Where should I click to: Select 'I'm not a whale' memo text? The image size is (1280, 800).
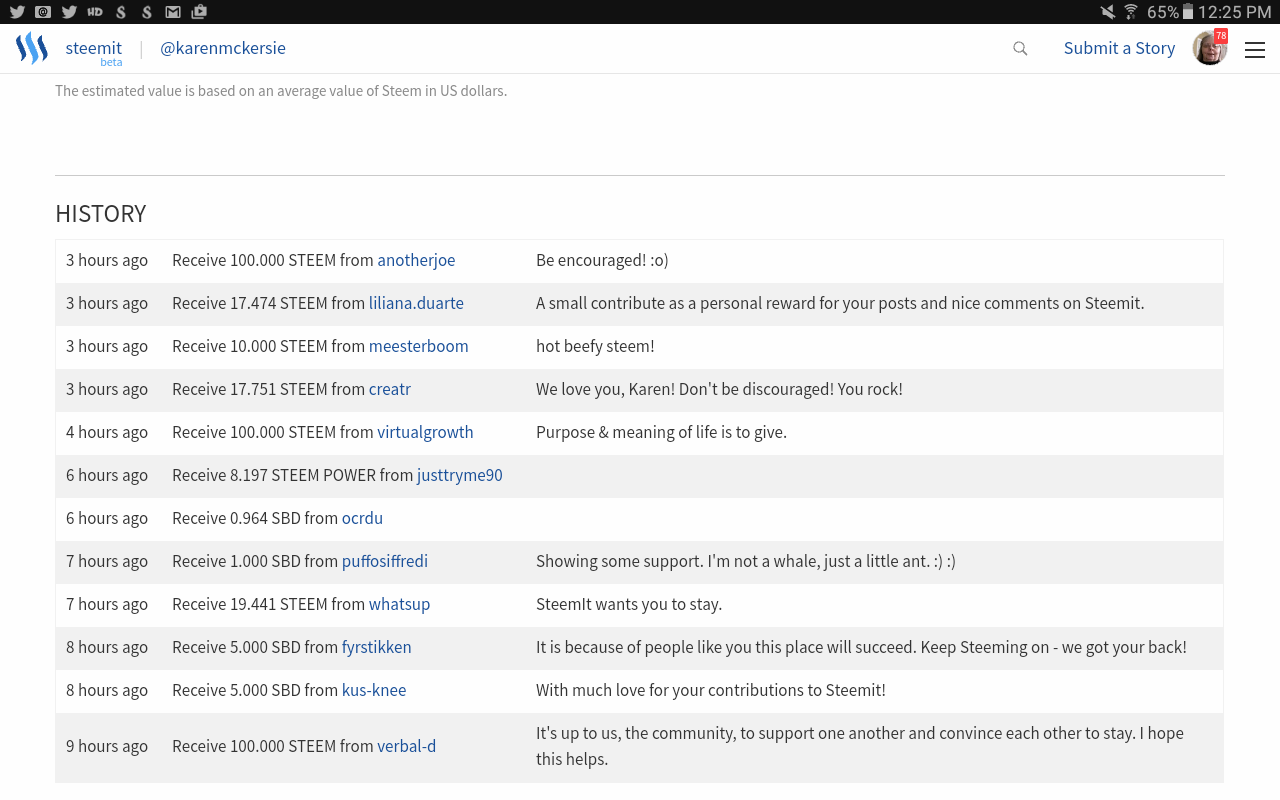(763, 561)
